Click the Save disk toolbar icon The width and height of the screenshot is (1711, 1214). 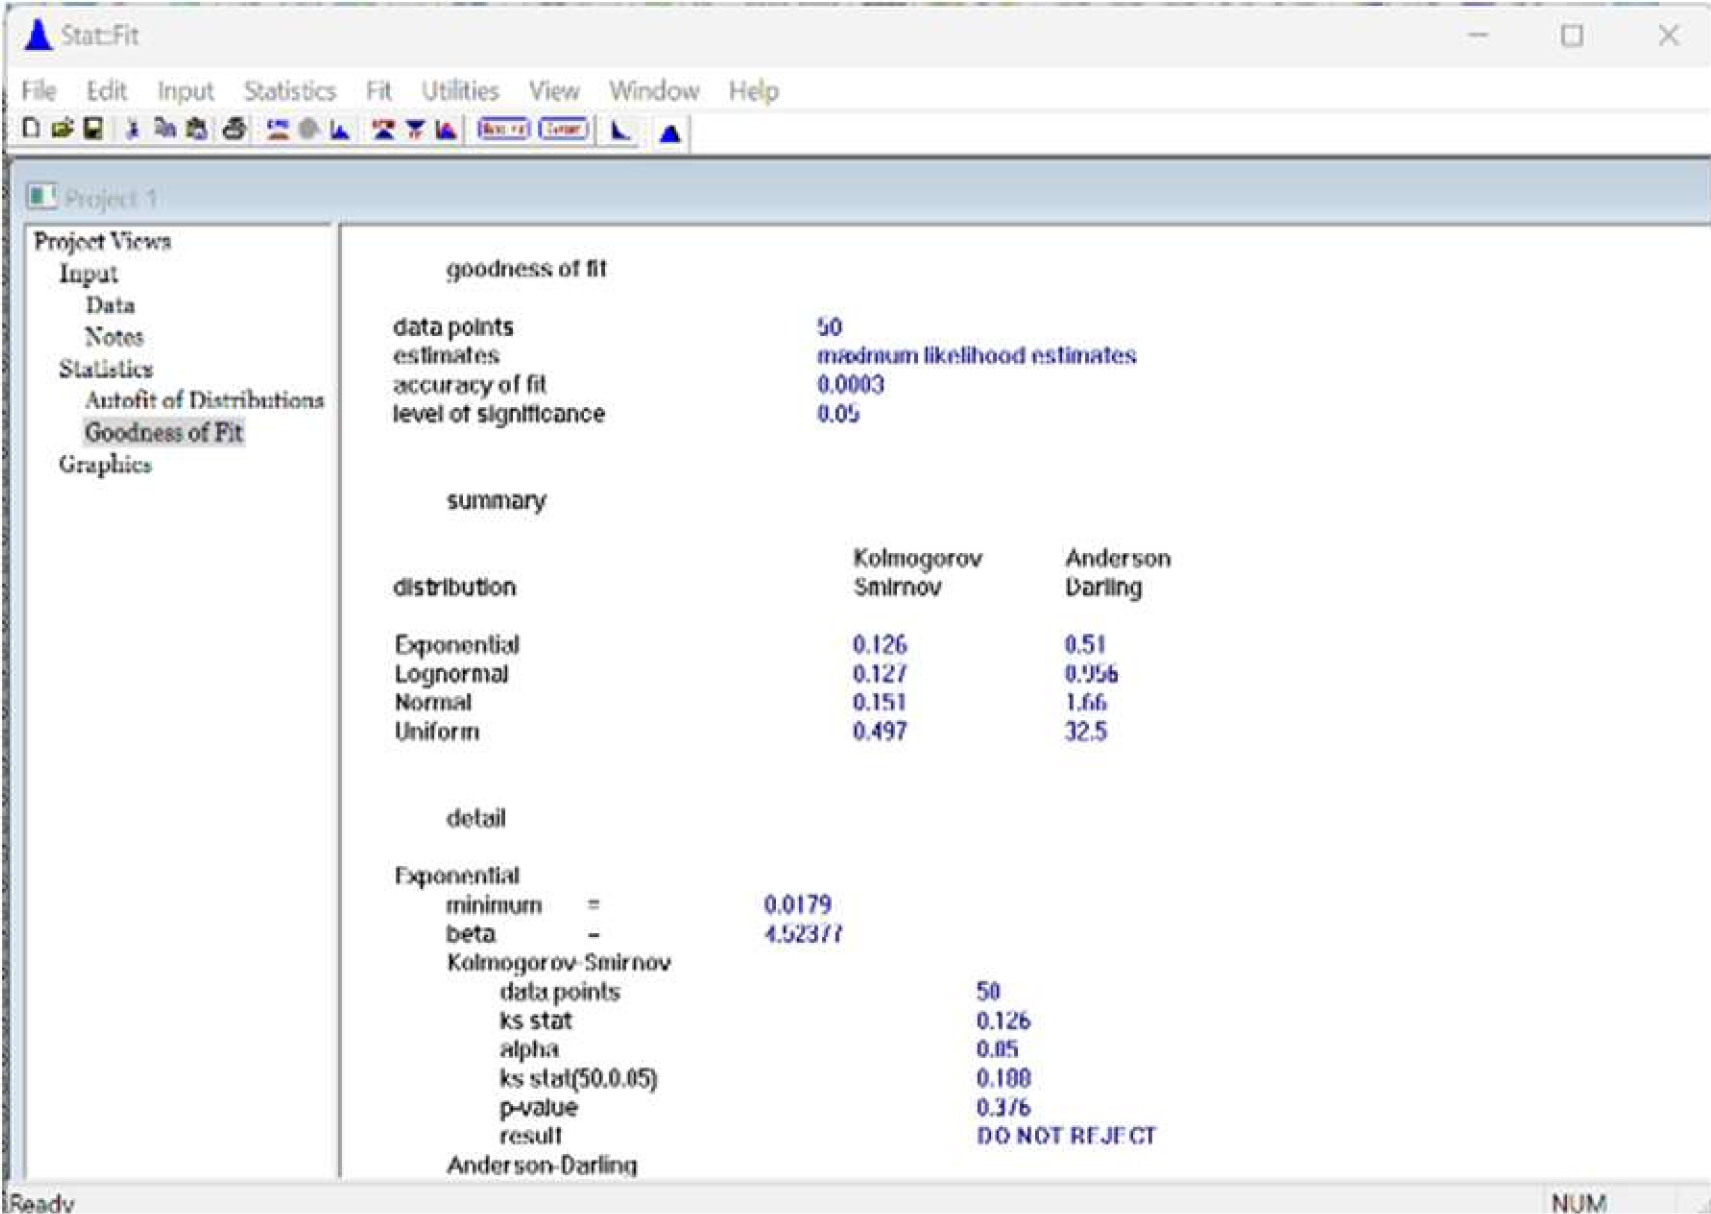[x=93, y=129]
